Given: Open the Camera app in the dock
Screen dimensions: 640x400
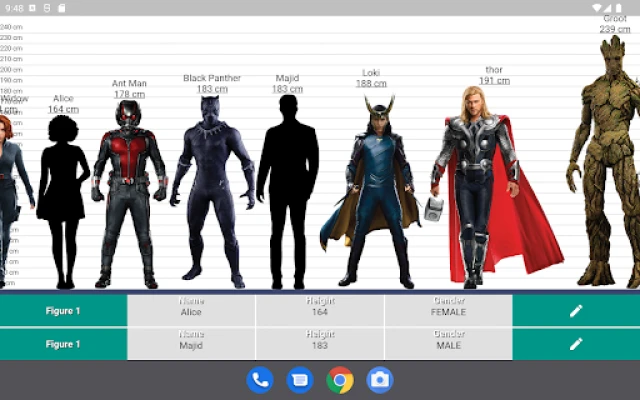Looking at the screenshot, I should coord(380,380).
